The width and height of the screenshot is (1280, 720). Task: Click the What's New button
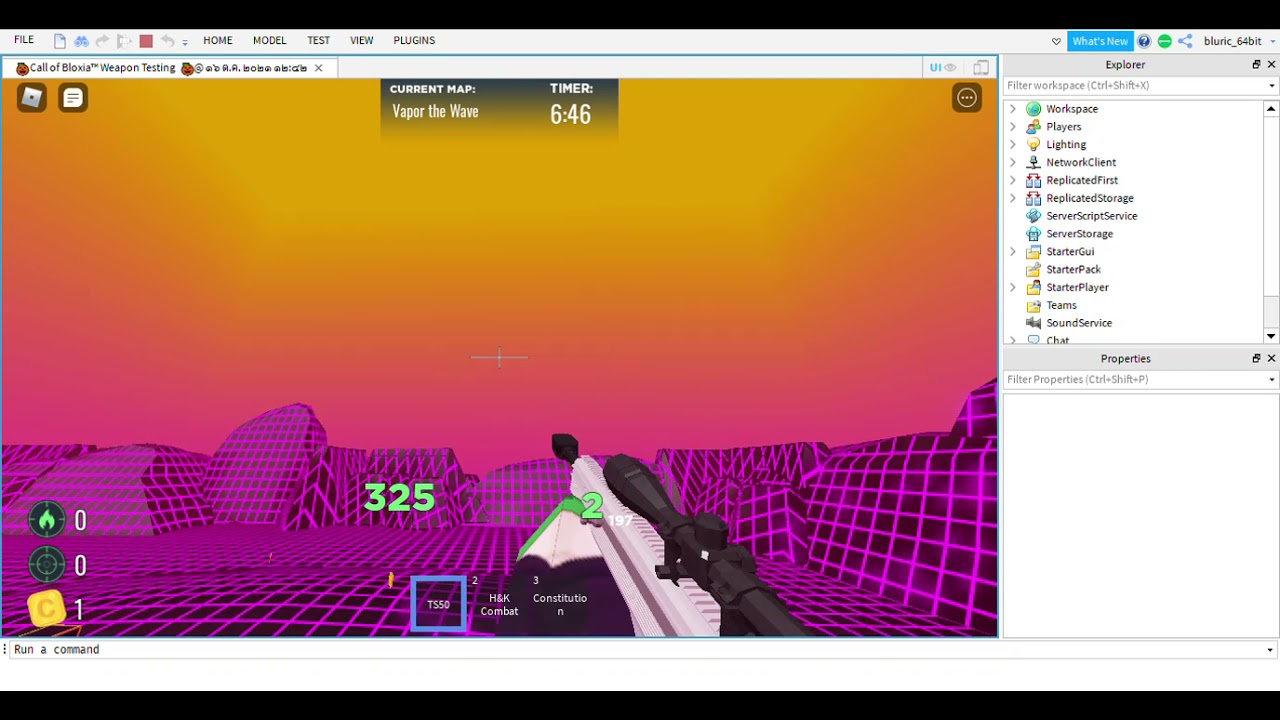click(1100, 41)
